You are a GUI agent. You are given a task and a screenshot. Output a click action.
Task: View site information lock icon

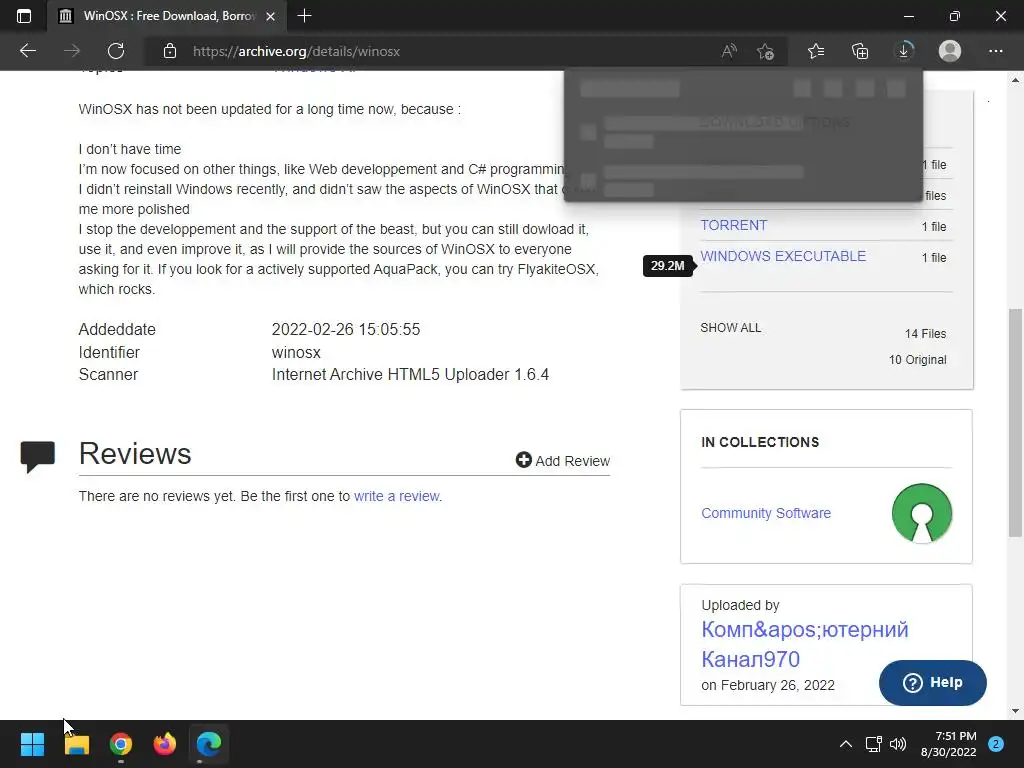click(x=170, y=51)
